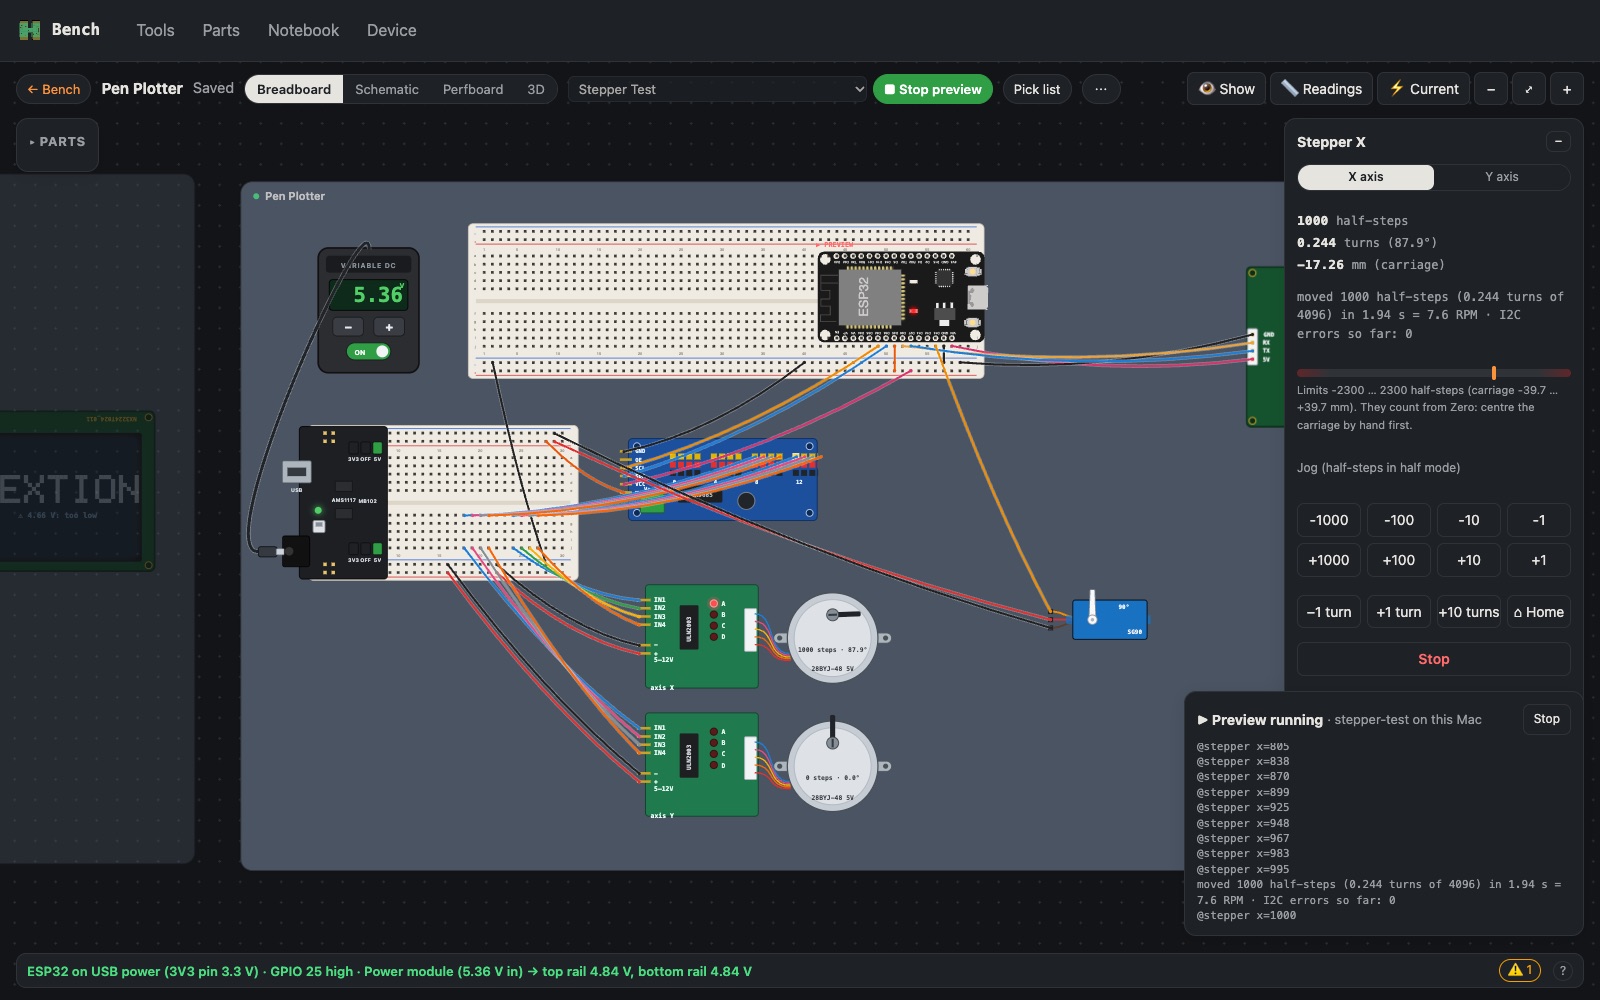Open the Stepper Test dropdown
1600x1000 pixels.
[717, 89]
